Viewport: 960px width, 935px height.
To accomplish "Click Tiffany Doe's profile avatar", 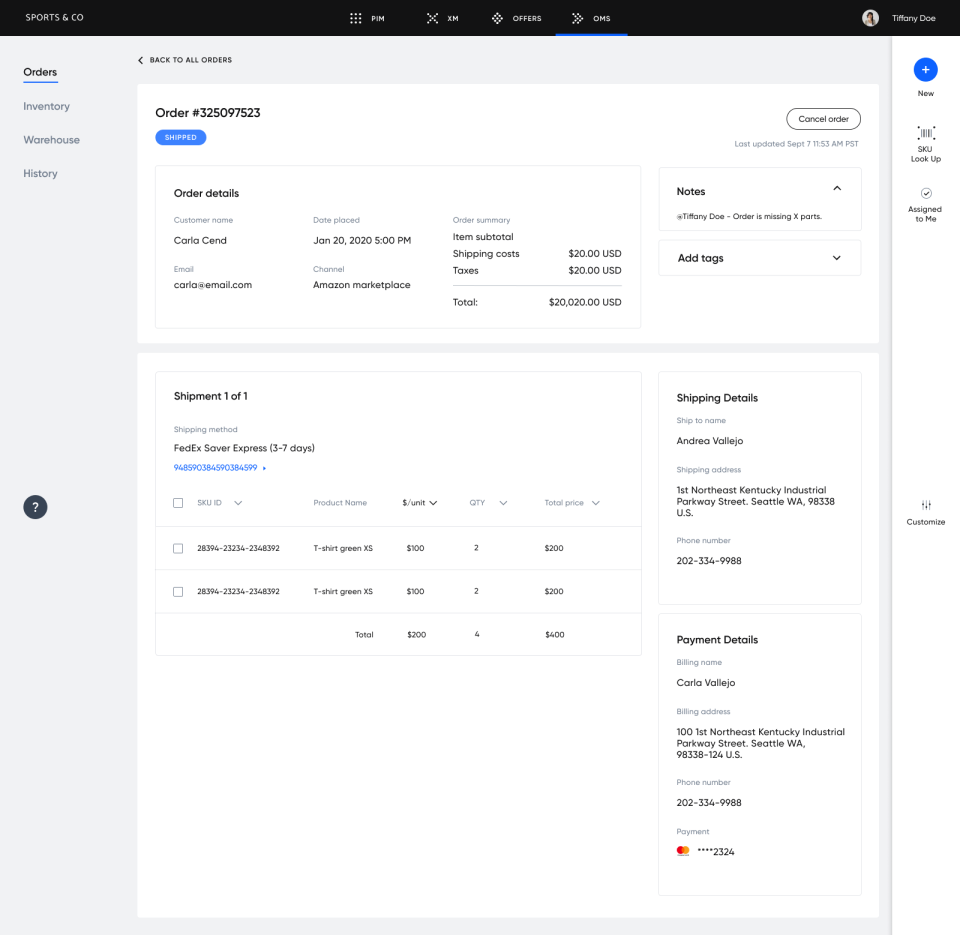I will (870, 18).
